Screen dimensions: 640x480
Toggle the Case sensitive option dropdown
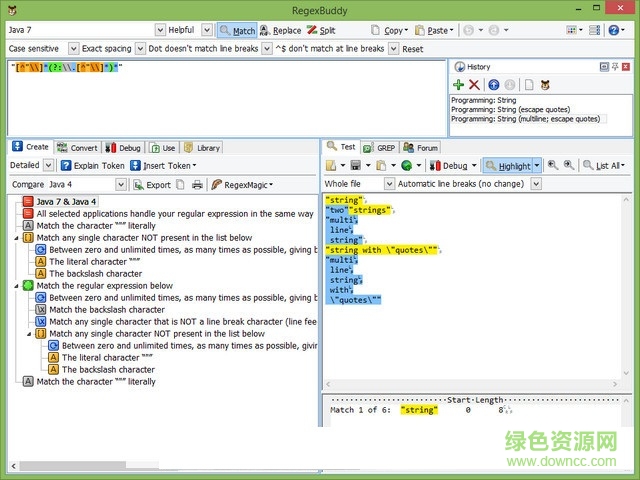pyautogui.click(x=73, y=49)
